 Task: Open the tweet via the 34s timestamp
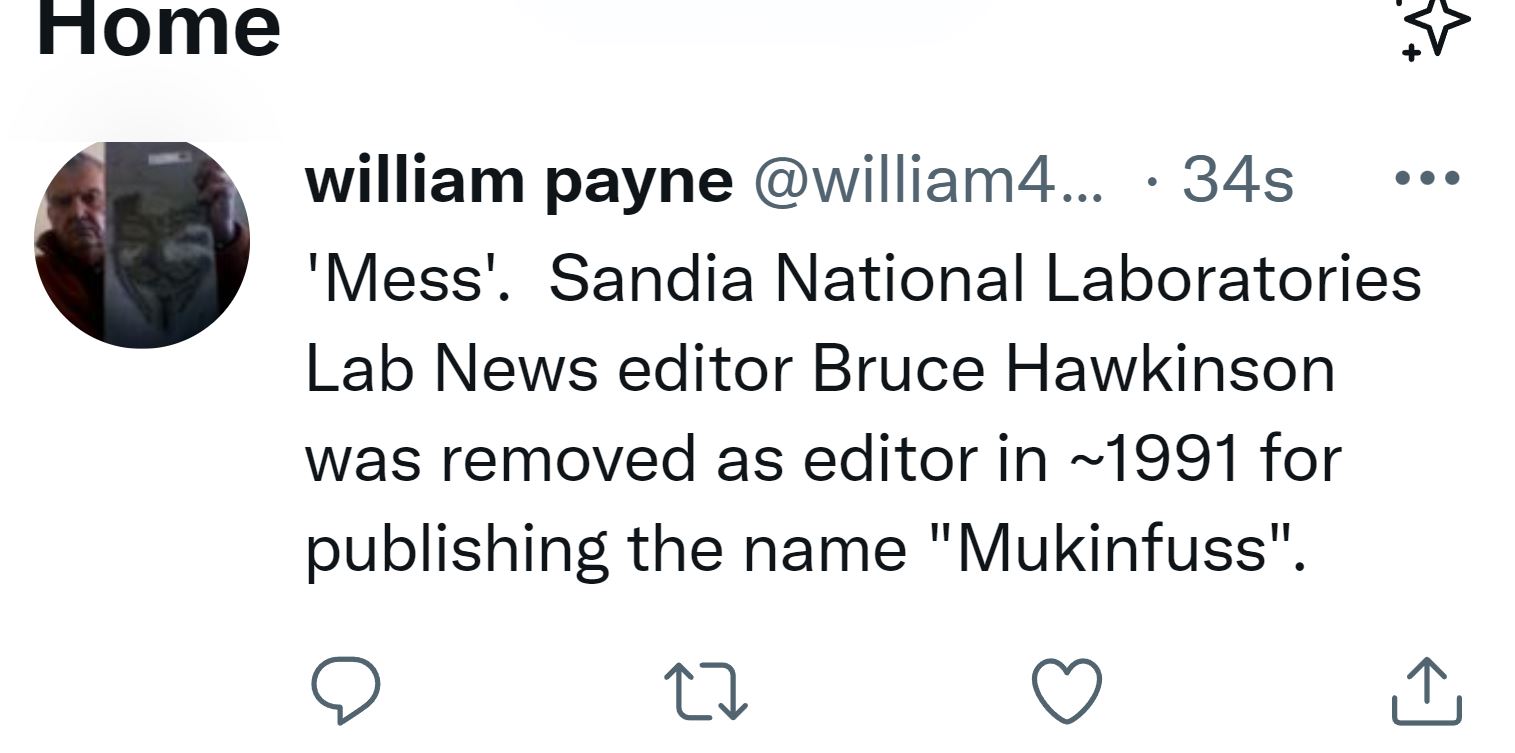[1238, 181]
